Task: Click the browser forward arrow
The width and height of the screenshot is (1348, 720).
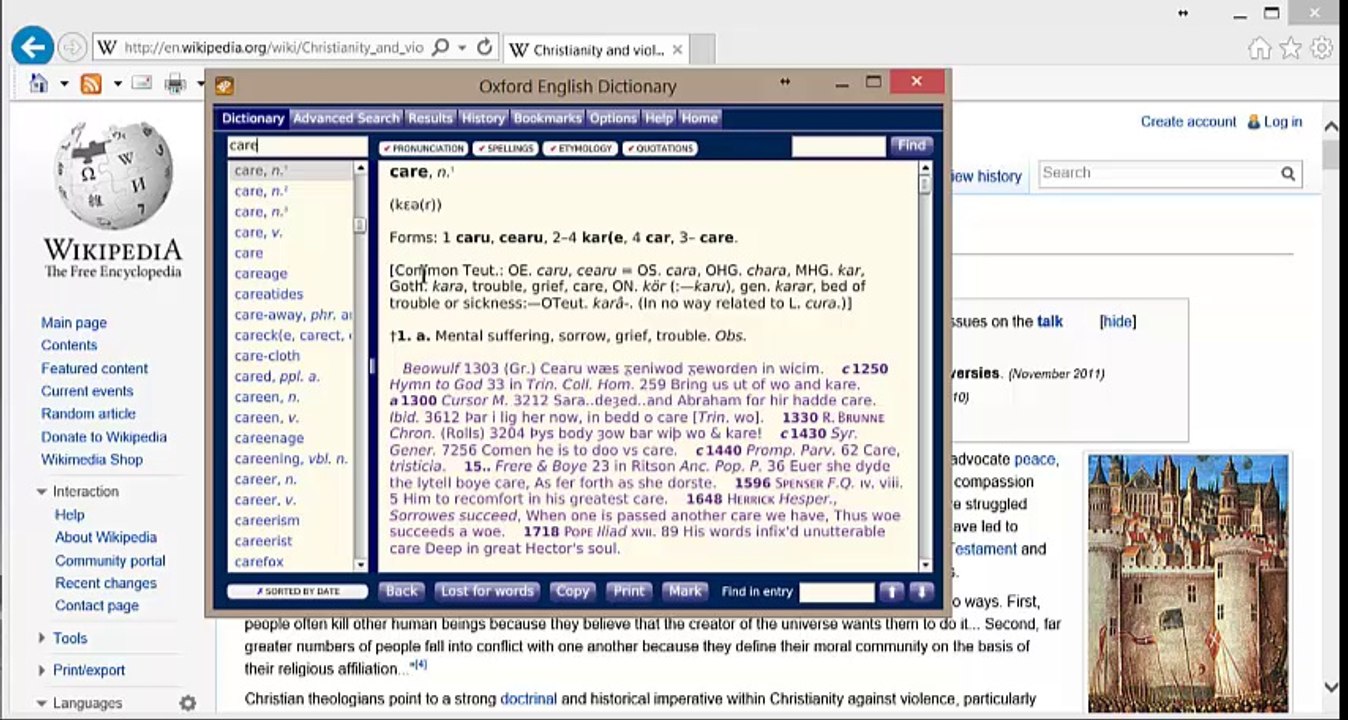Action: pos(71,47)
